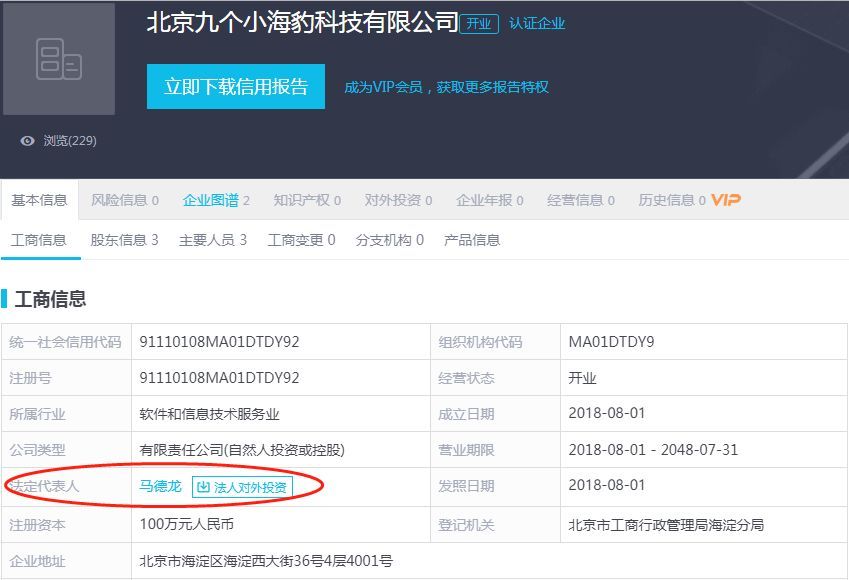This screenshot has height=580, width=849.
Task: View the 工商变更 sub-tab
Action: click(x=301, y=240)
